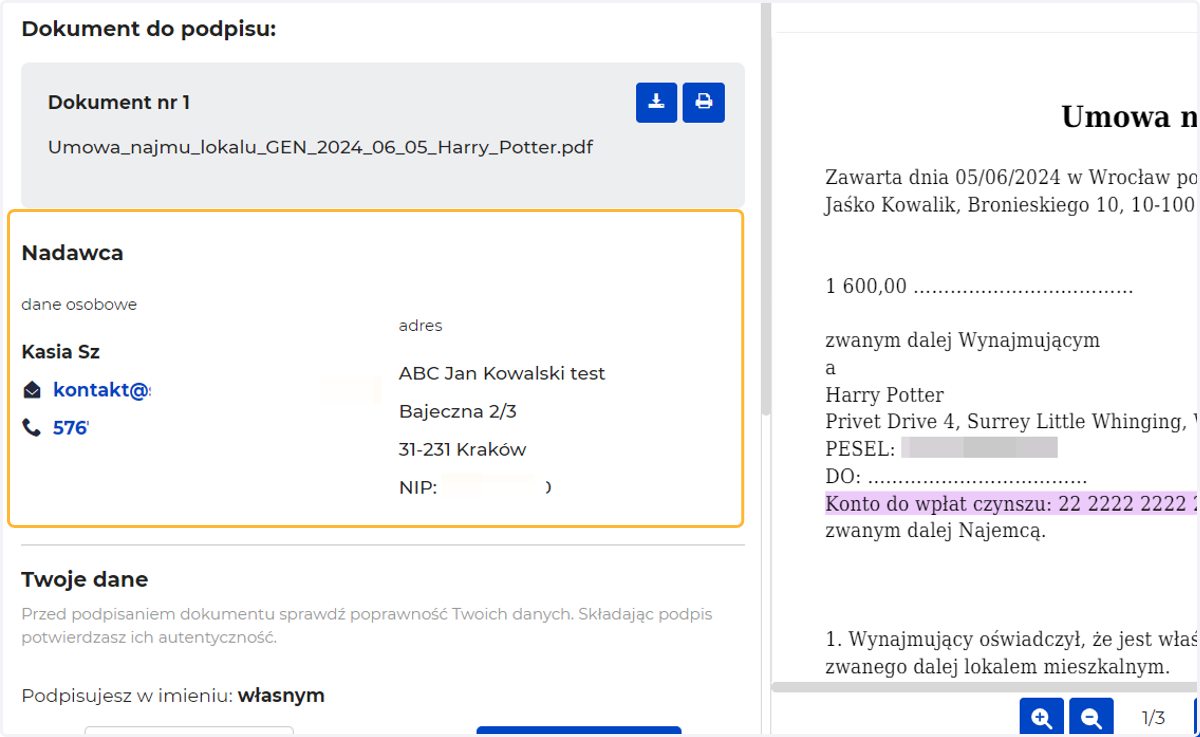Click 'Dokument do podpisu:' heading
Image resolution: width=1200 pixels, height=737 pixels.
148,29
